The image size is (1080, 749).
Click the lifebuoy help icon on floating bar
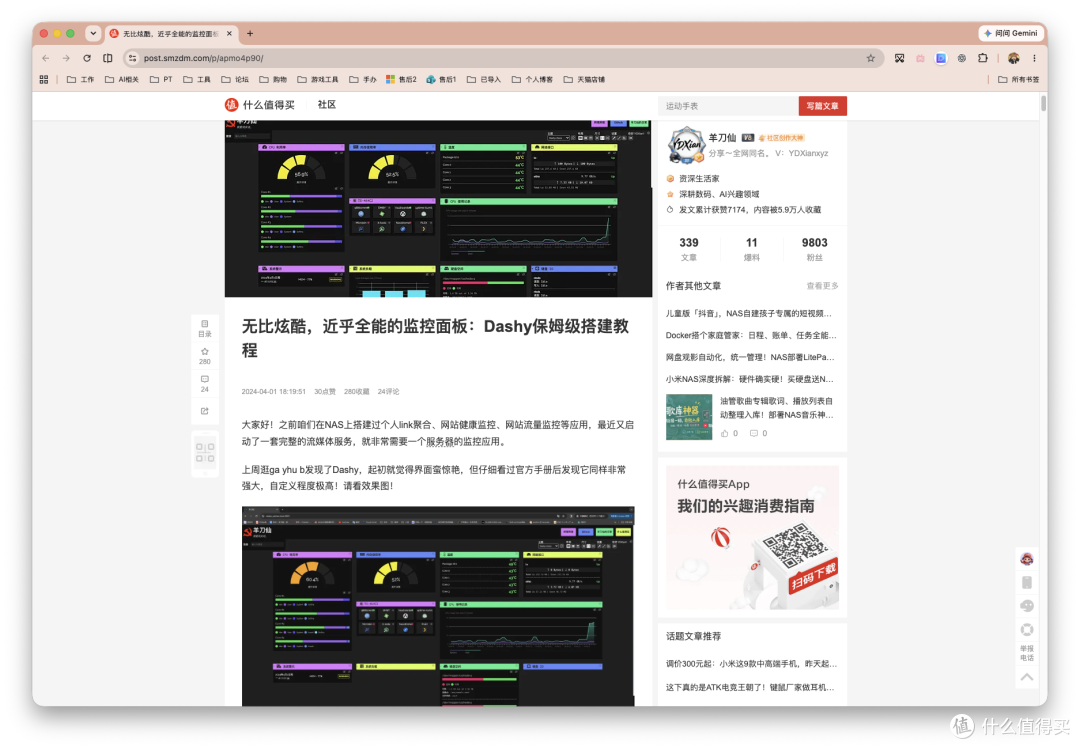[1026, 630]
